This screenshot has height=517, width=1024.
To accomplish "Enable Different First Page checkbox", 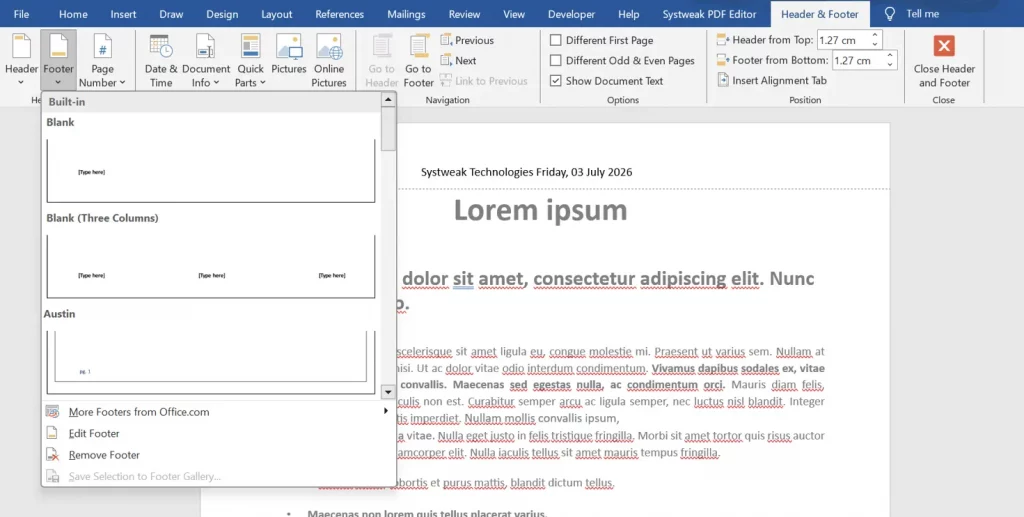I will click(556, 40).
